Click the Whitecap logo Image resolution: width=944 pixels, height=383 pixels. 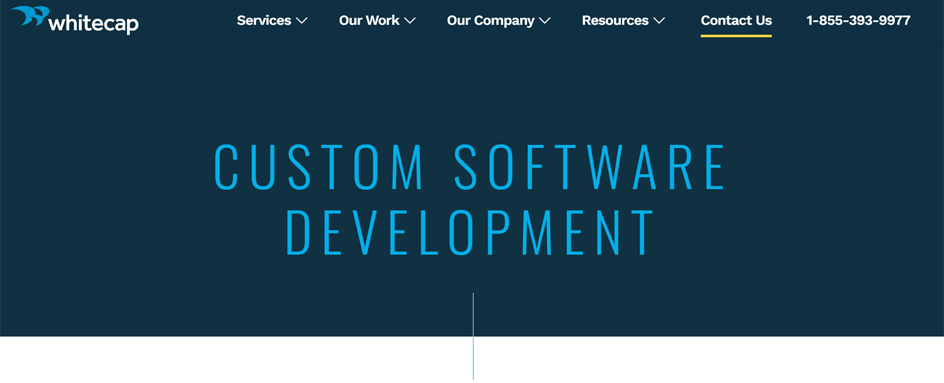(x=75, y=19)
